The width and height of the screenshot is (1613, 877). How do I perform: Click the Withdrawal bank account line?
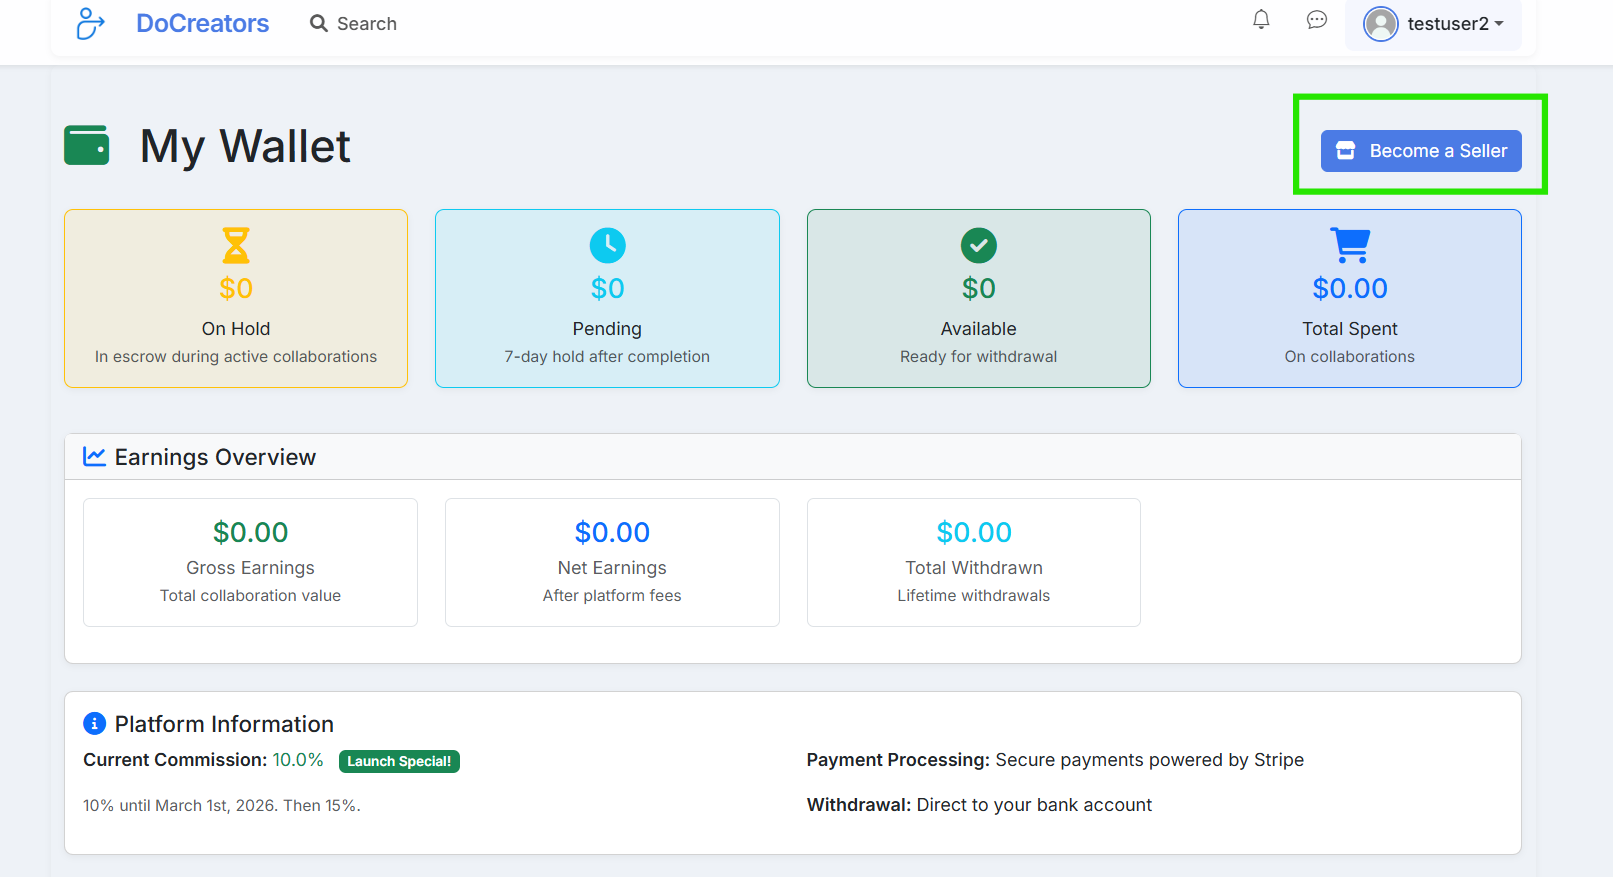(x=979, y=805)
